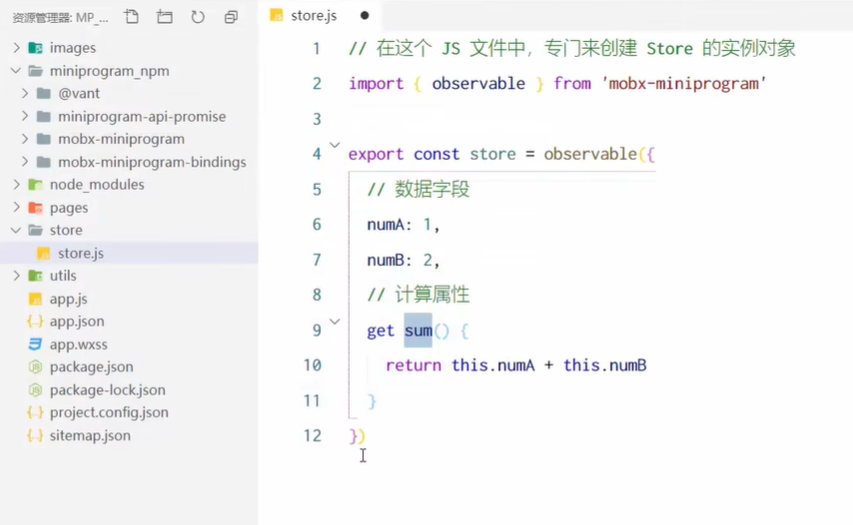Screen dimensions: 853x525
Task: Expand the pages folder chevron
Action: [16, 207]
